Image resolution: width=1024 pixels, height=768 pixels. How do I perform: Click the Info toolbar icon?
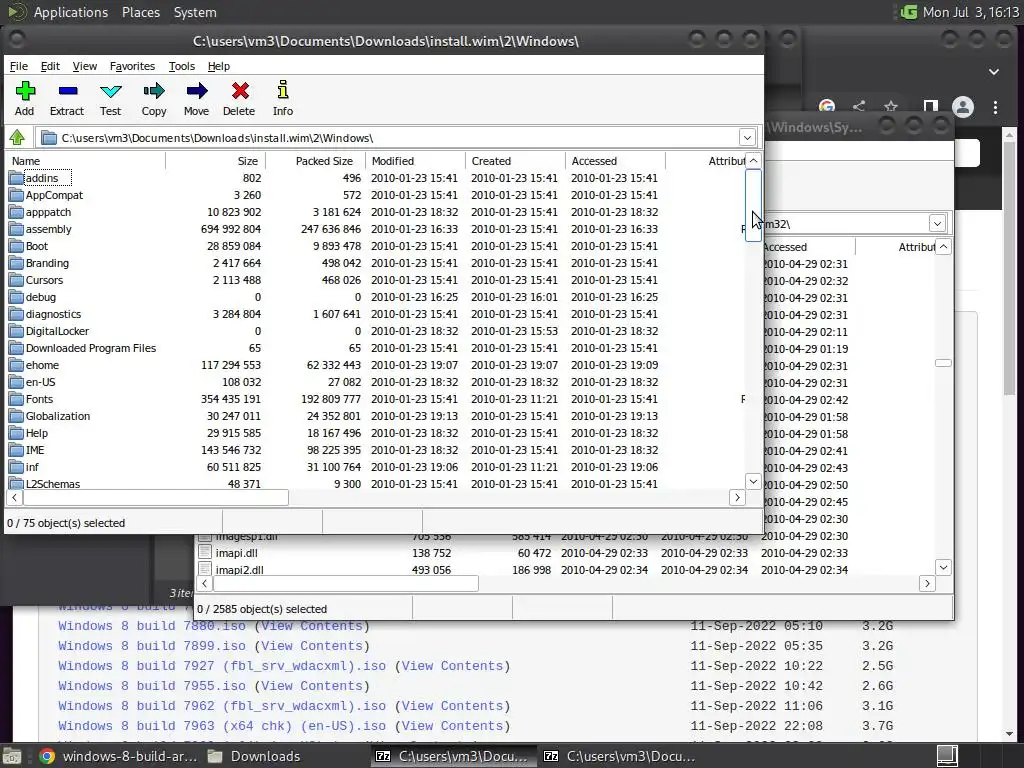[283, 90]
